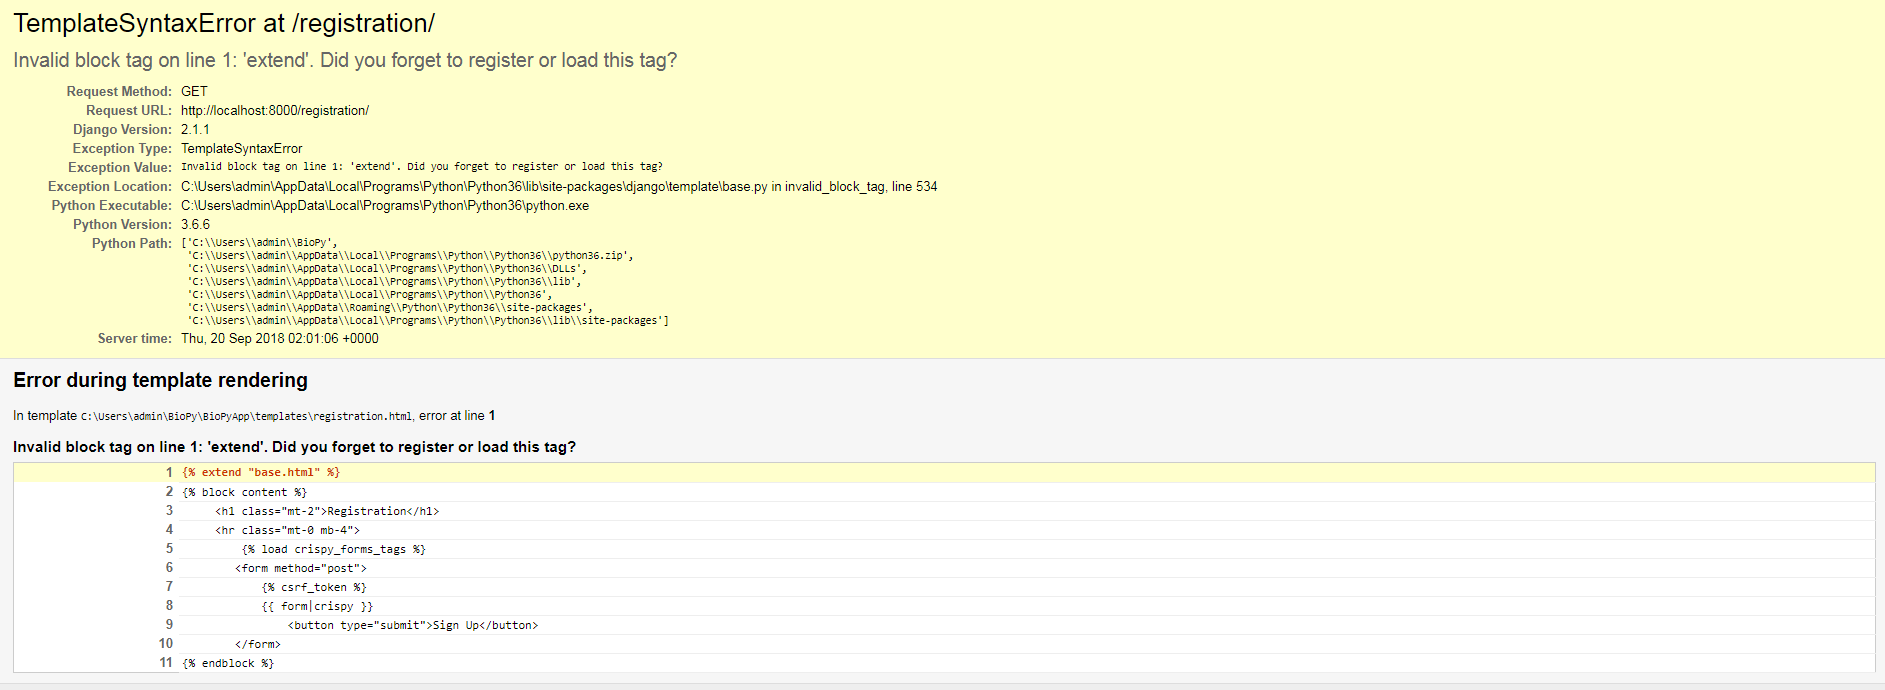Click the Server time value 'Thu, 20 Sep 2018'
1885x690 pixels.
280,338
